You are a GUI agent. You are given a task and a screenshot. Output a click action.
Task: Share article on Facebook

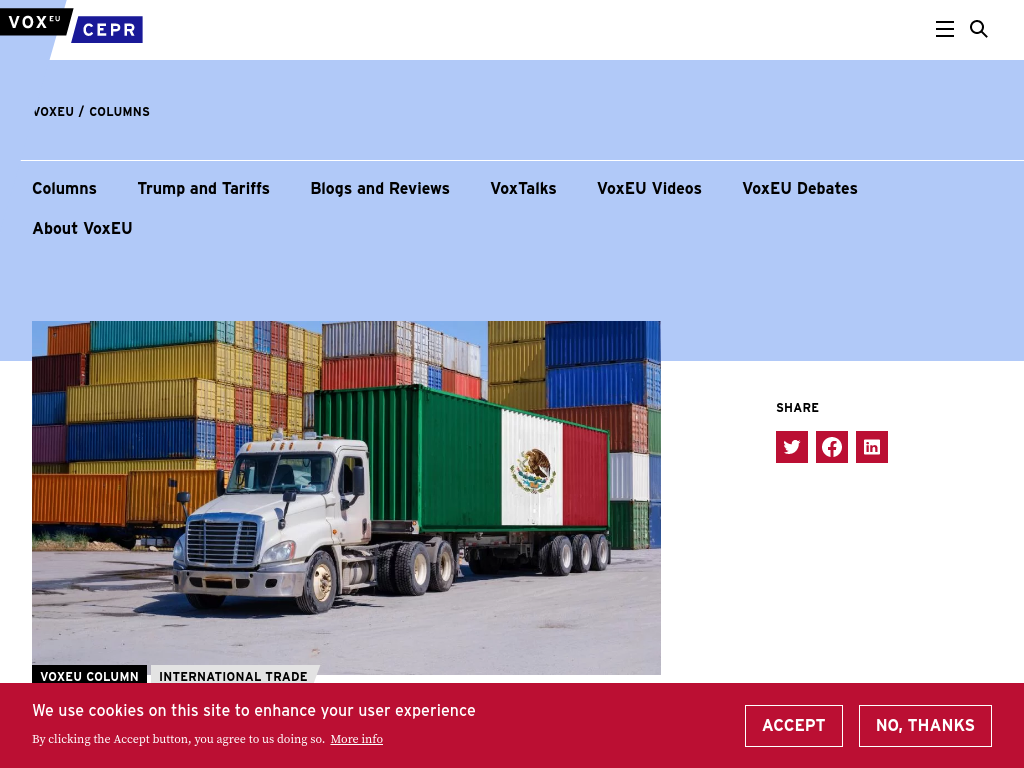coord(831,447)
